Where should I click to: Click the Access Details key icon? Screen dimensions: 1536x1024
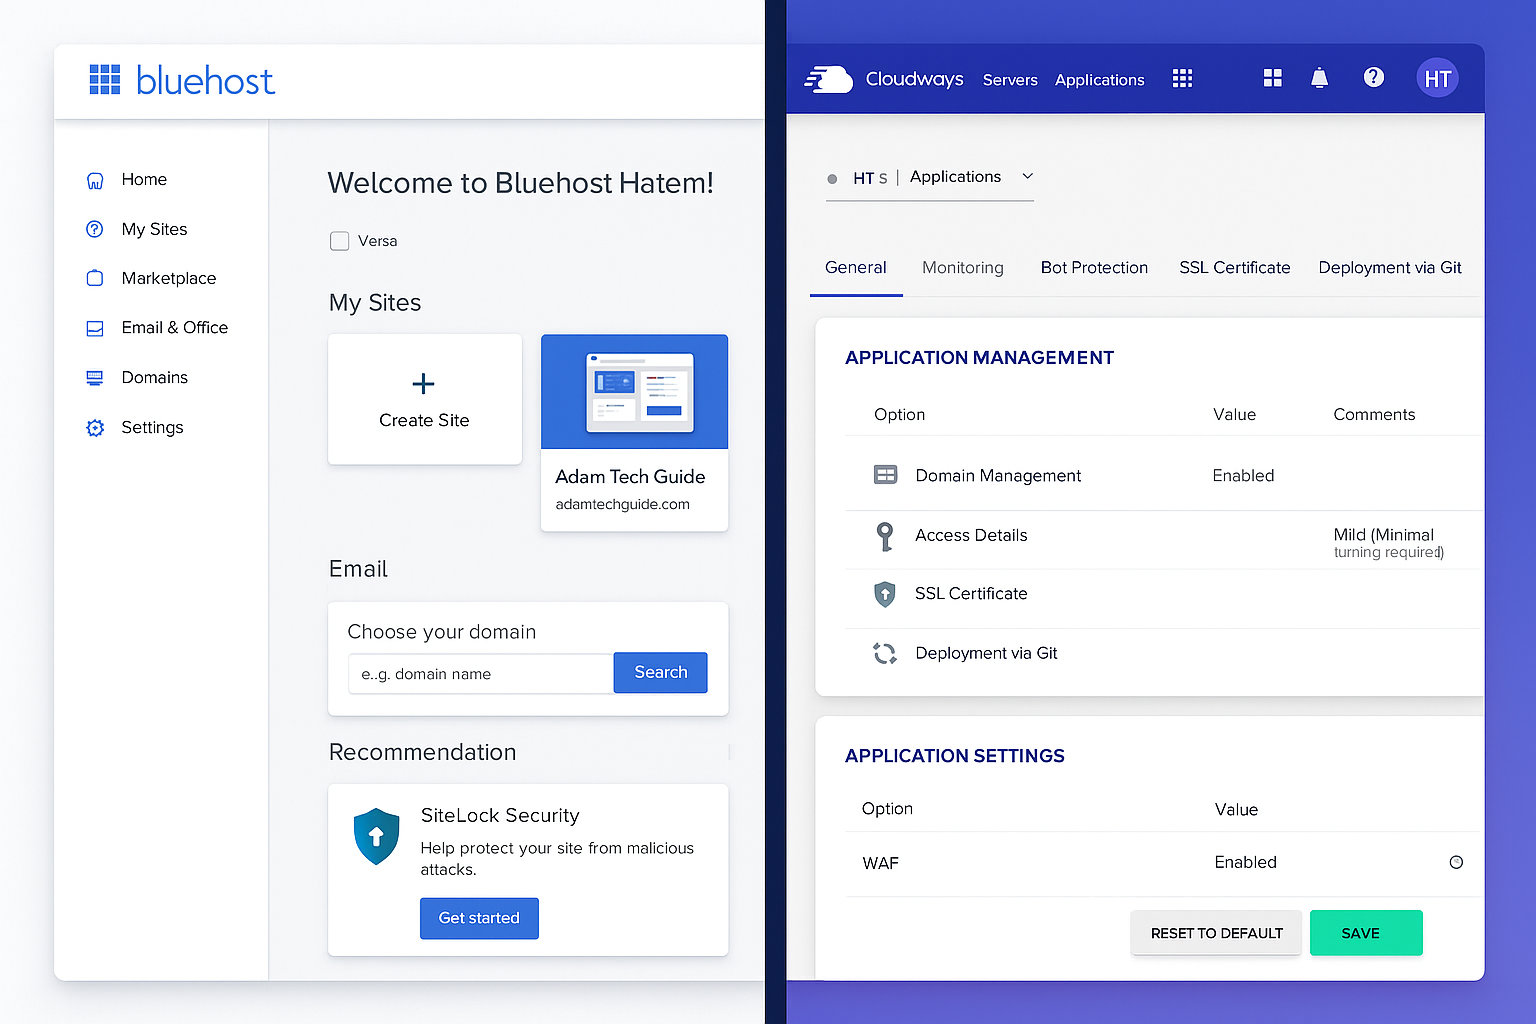tap(885, 536)
